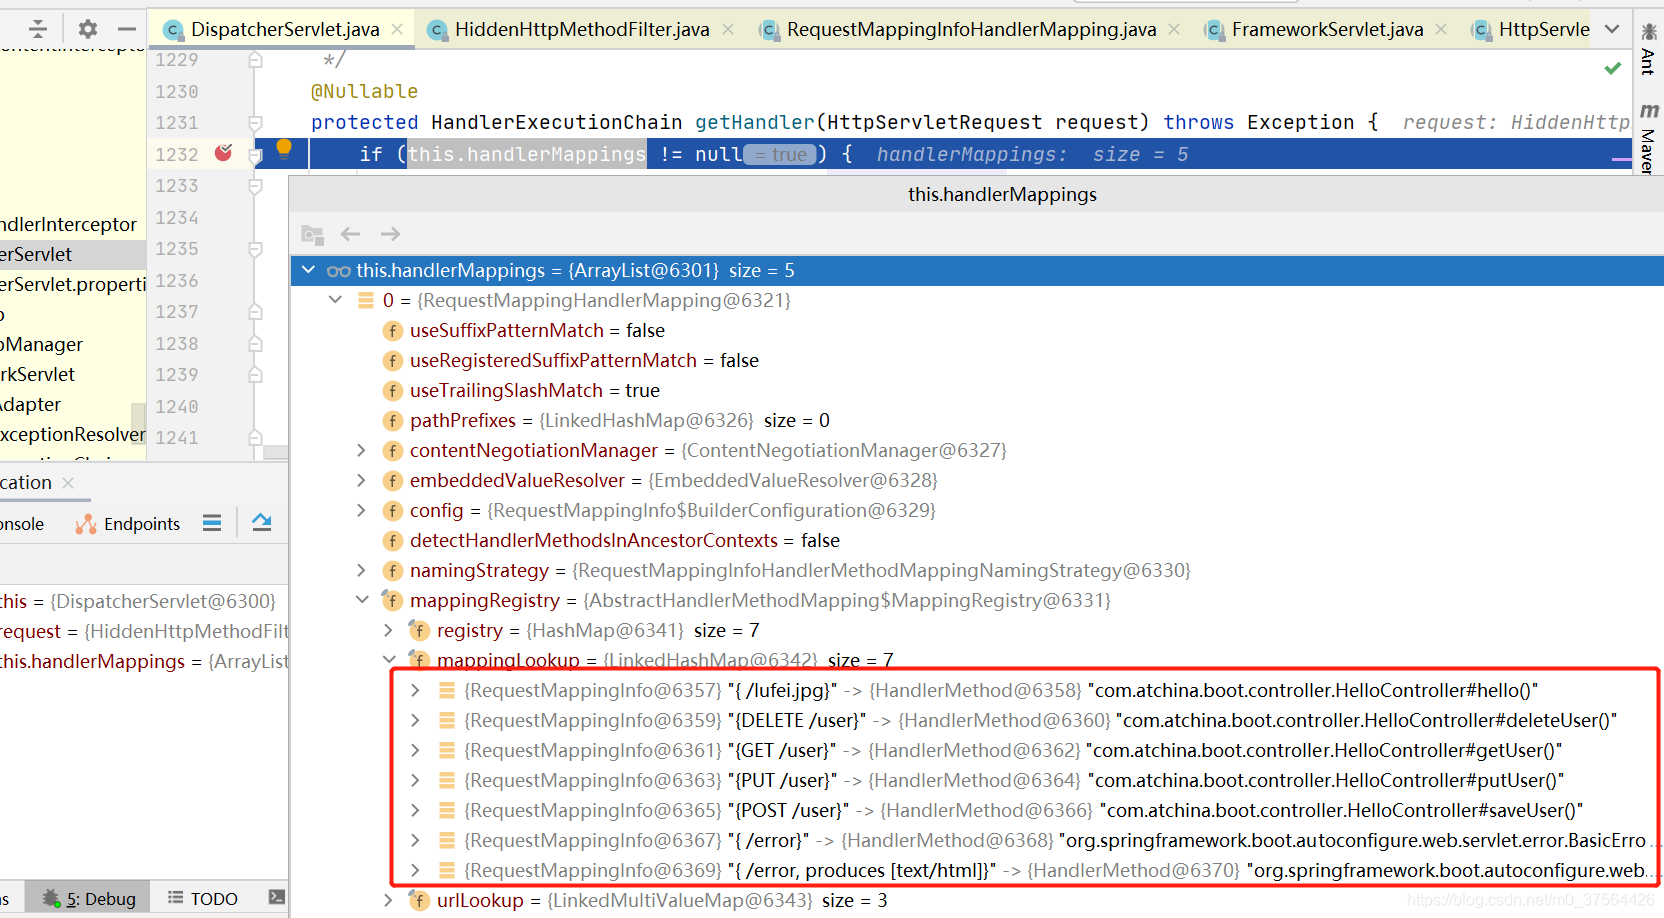
Task: Open the project panel settings gear
Action: pyautogui.click(x=88, y=29)
